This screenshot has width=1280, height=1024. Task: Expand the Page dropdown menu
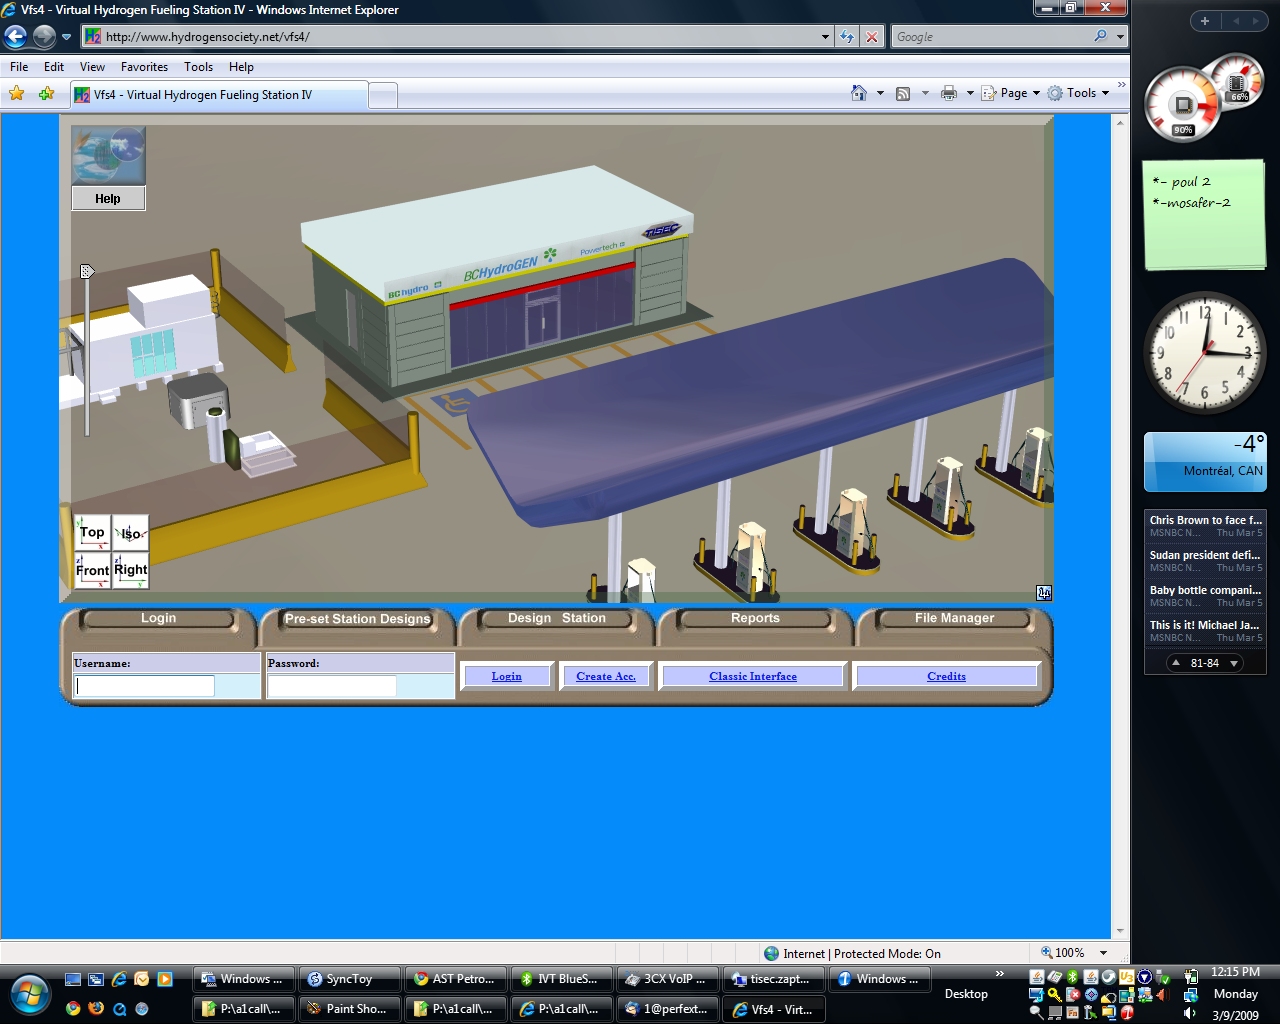click(1013, 93)
